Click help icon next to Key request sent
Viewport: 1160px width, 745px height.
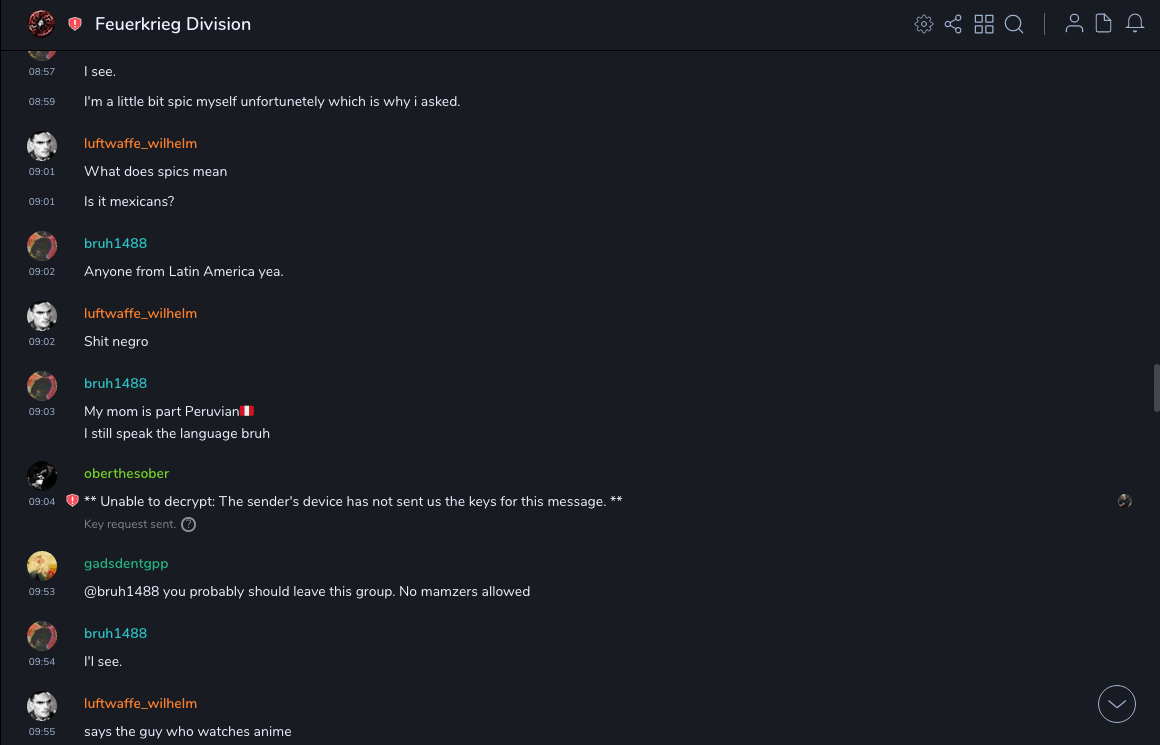(x=188, y=524)
